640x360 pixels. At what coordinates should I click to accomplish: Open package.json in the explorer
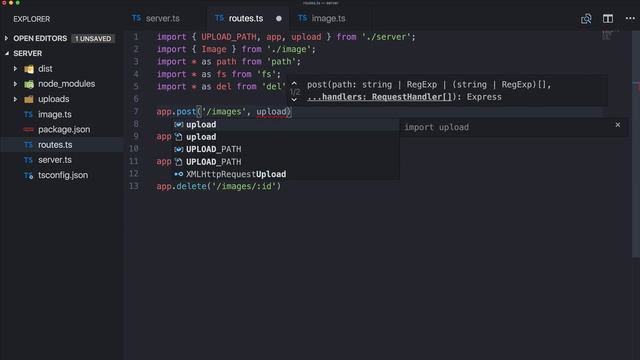(64, 129)
